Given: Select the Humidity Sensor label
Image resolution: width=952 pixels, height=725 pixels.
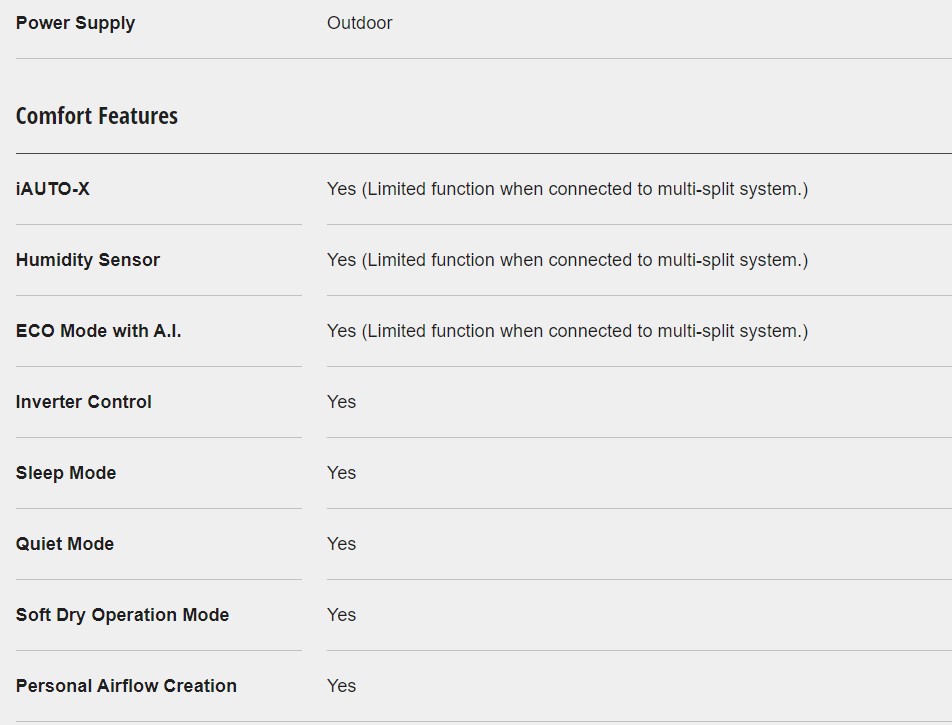Looking at the screenshot, I should coord(88,260).
